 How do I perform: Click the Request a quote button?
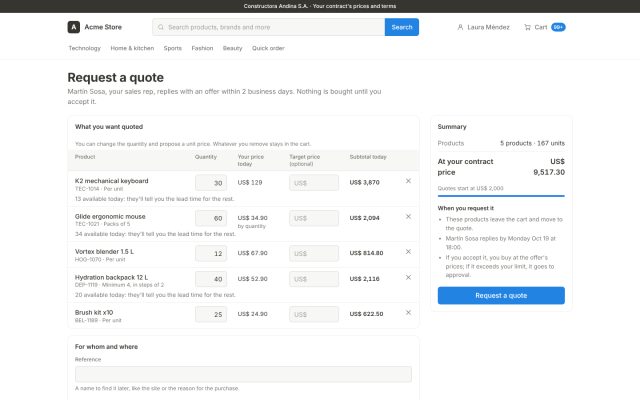(501, 296)
